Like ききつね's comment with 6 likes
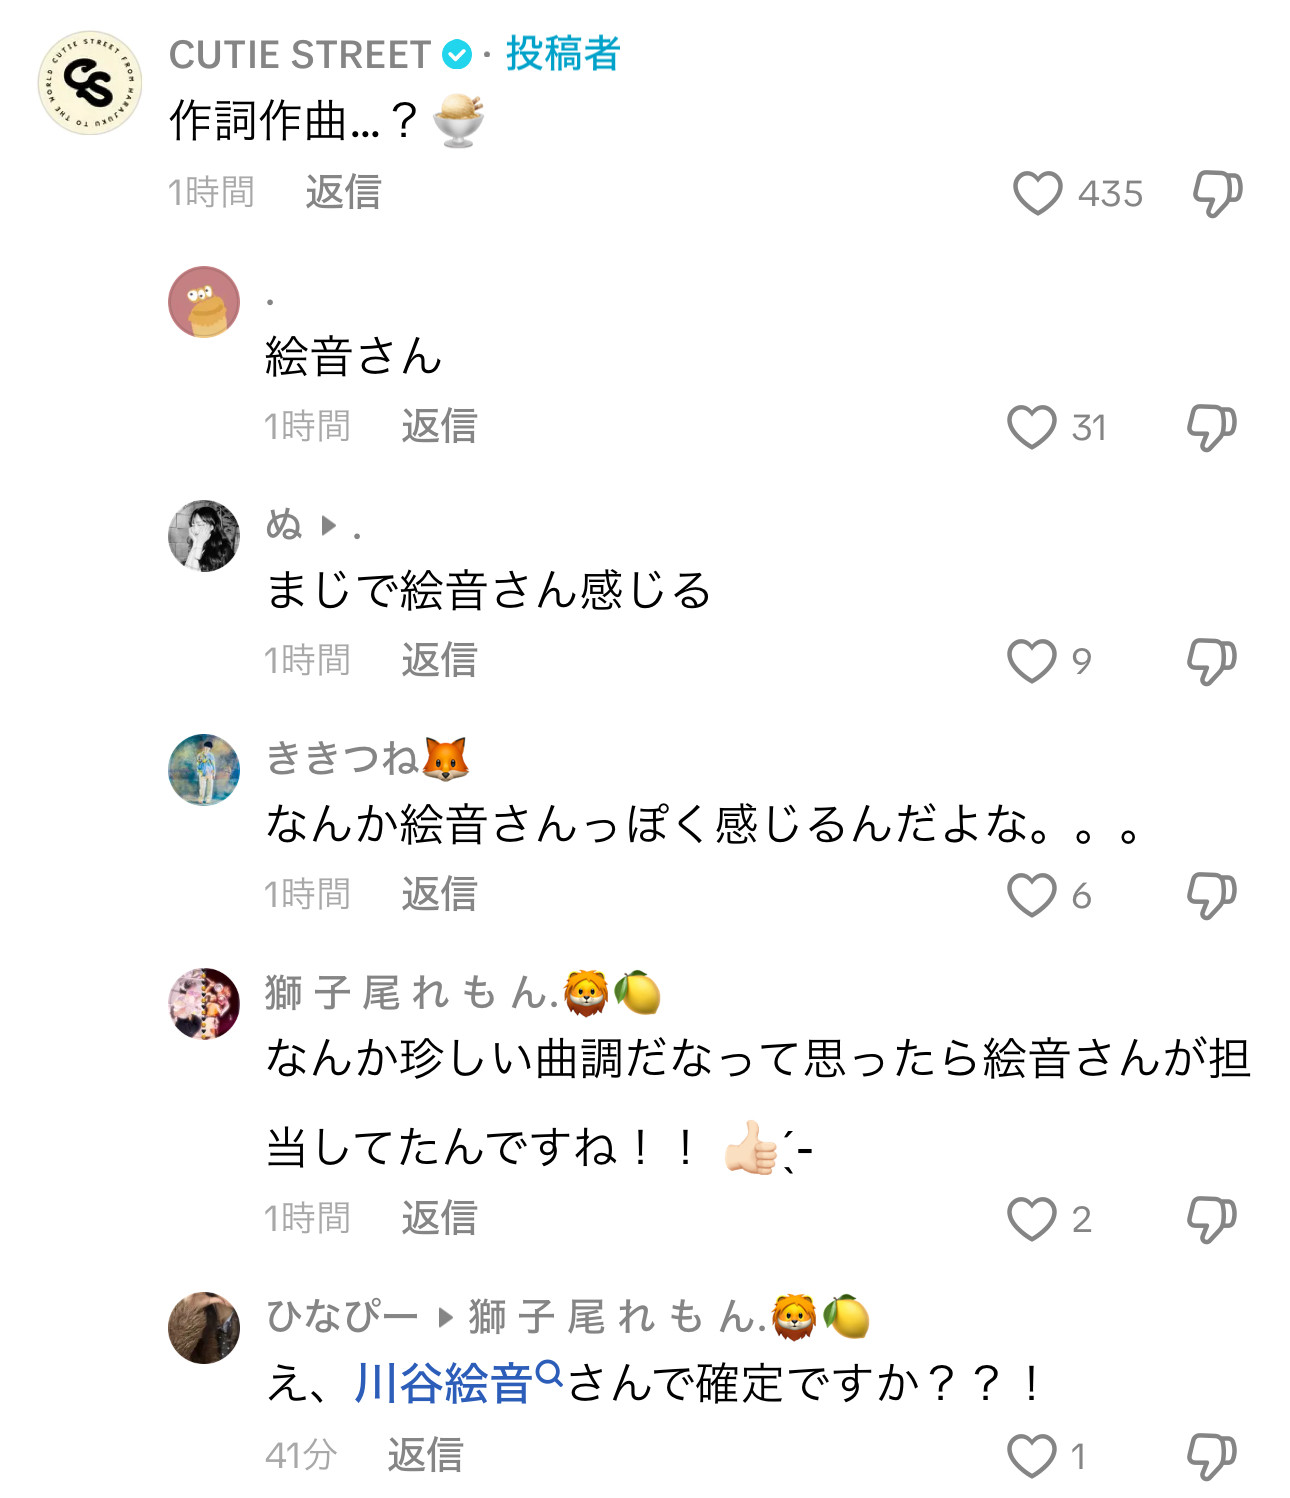Image resolution: width=1290 pixels, height=1498 pixels. pos(1031,895)
